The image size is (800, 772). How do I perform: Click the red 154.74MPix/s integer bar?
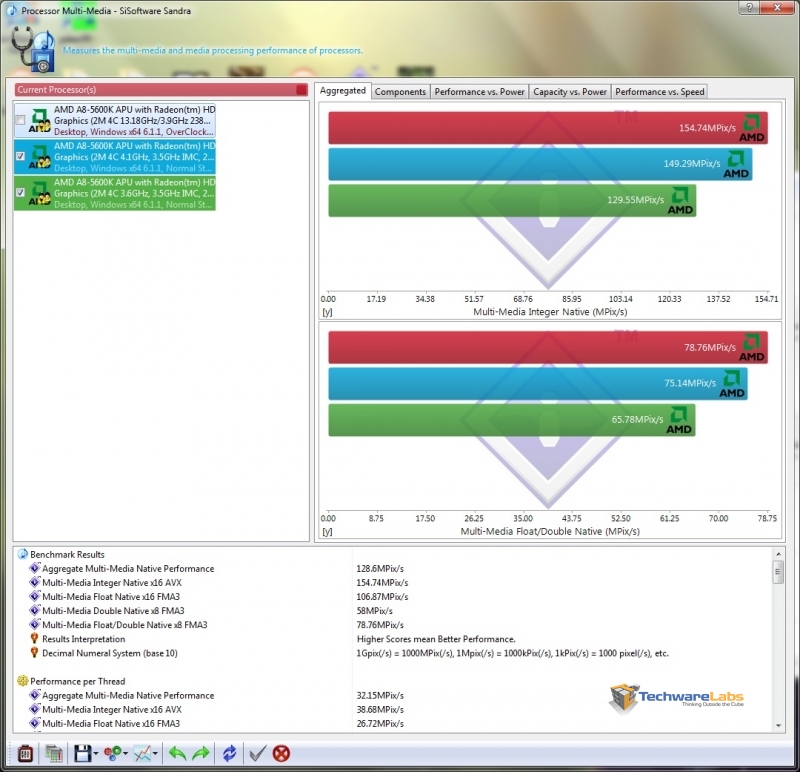[548, 128]
